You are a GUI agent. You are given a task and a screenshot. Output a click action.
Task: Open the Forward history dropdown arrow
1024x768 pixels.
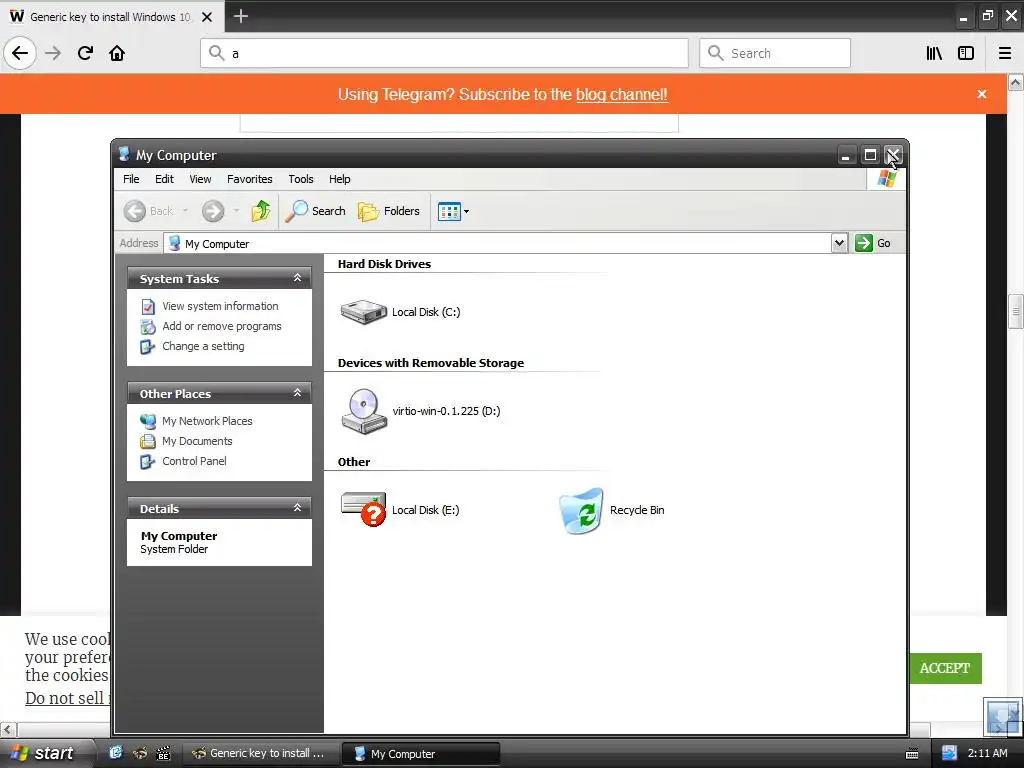(236, 211)
